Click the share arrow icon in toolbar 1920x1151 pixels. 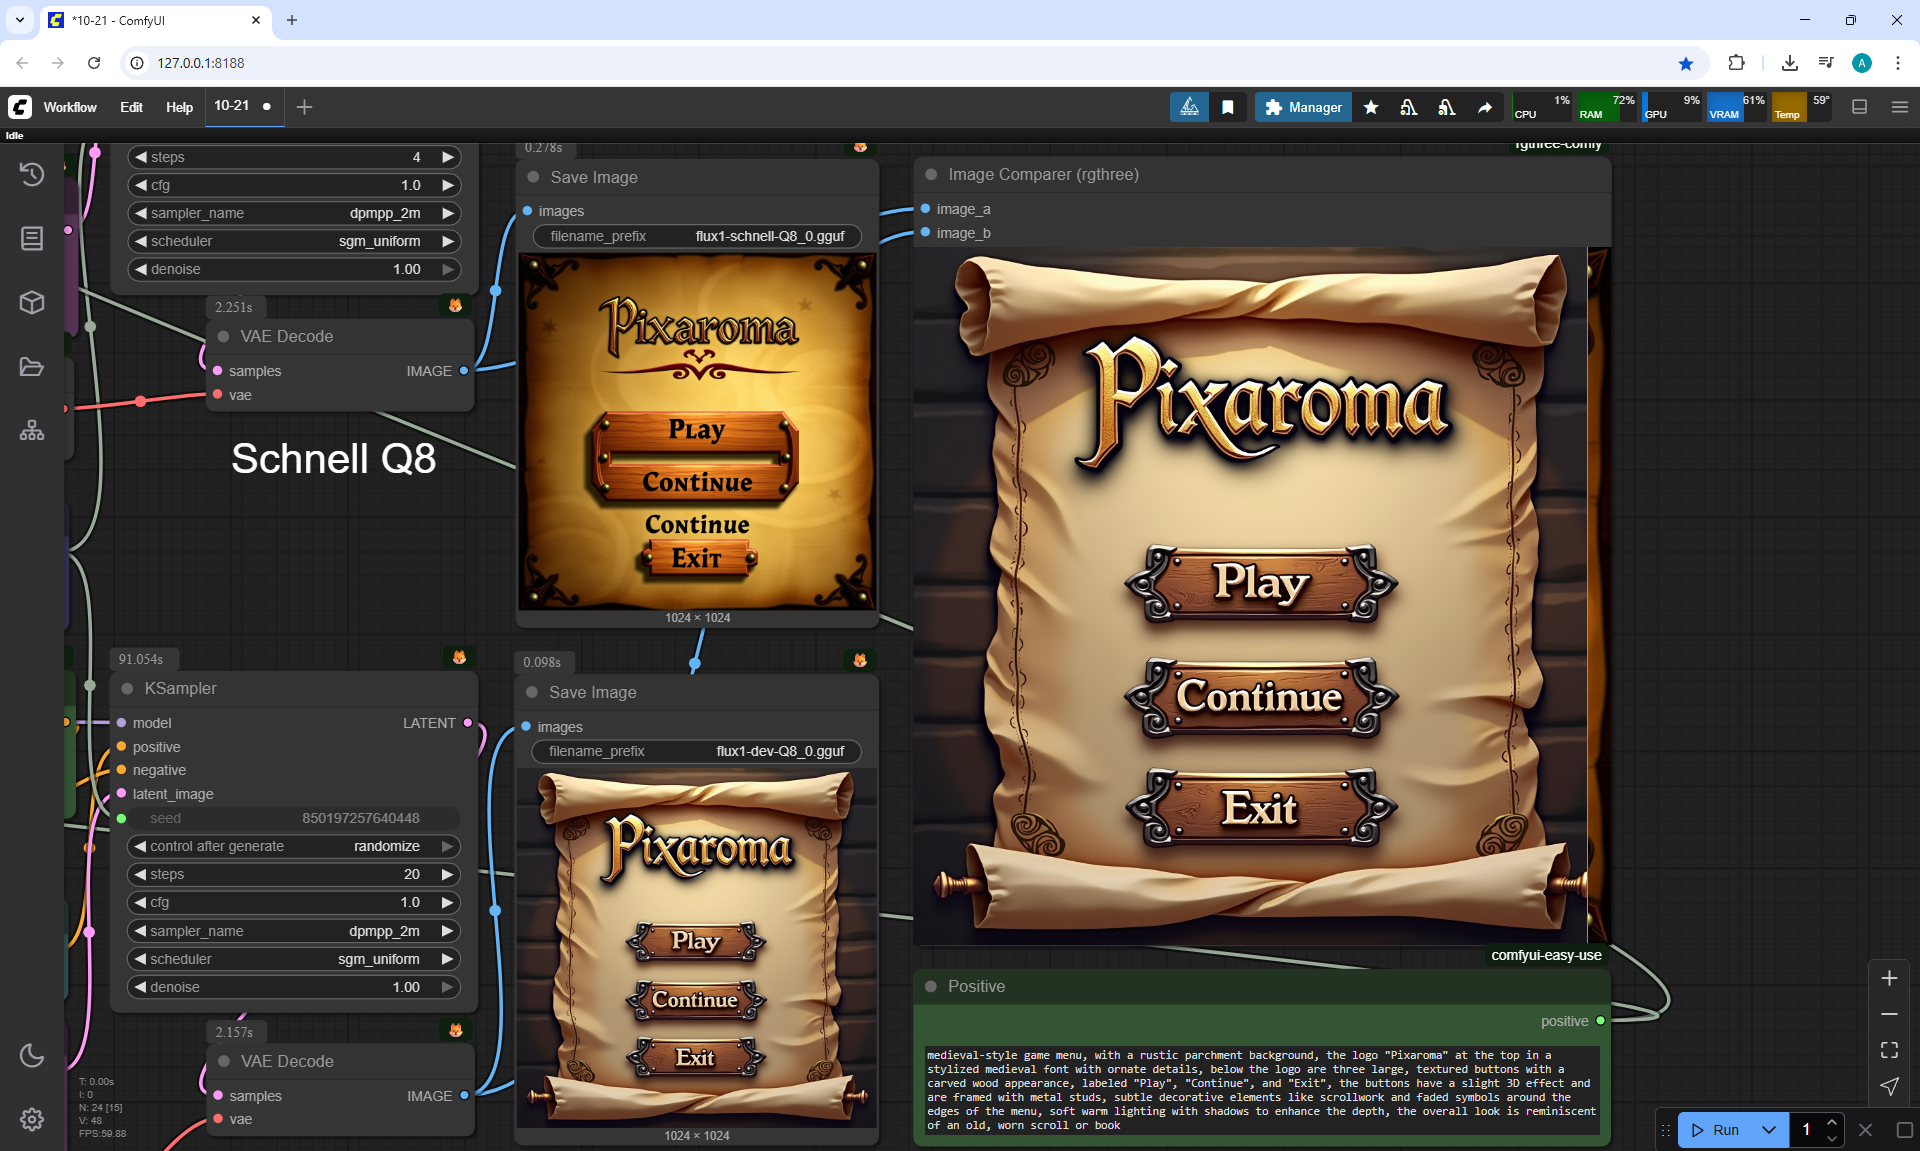point(1485,107)
